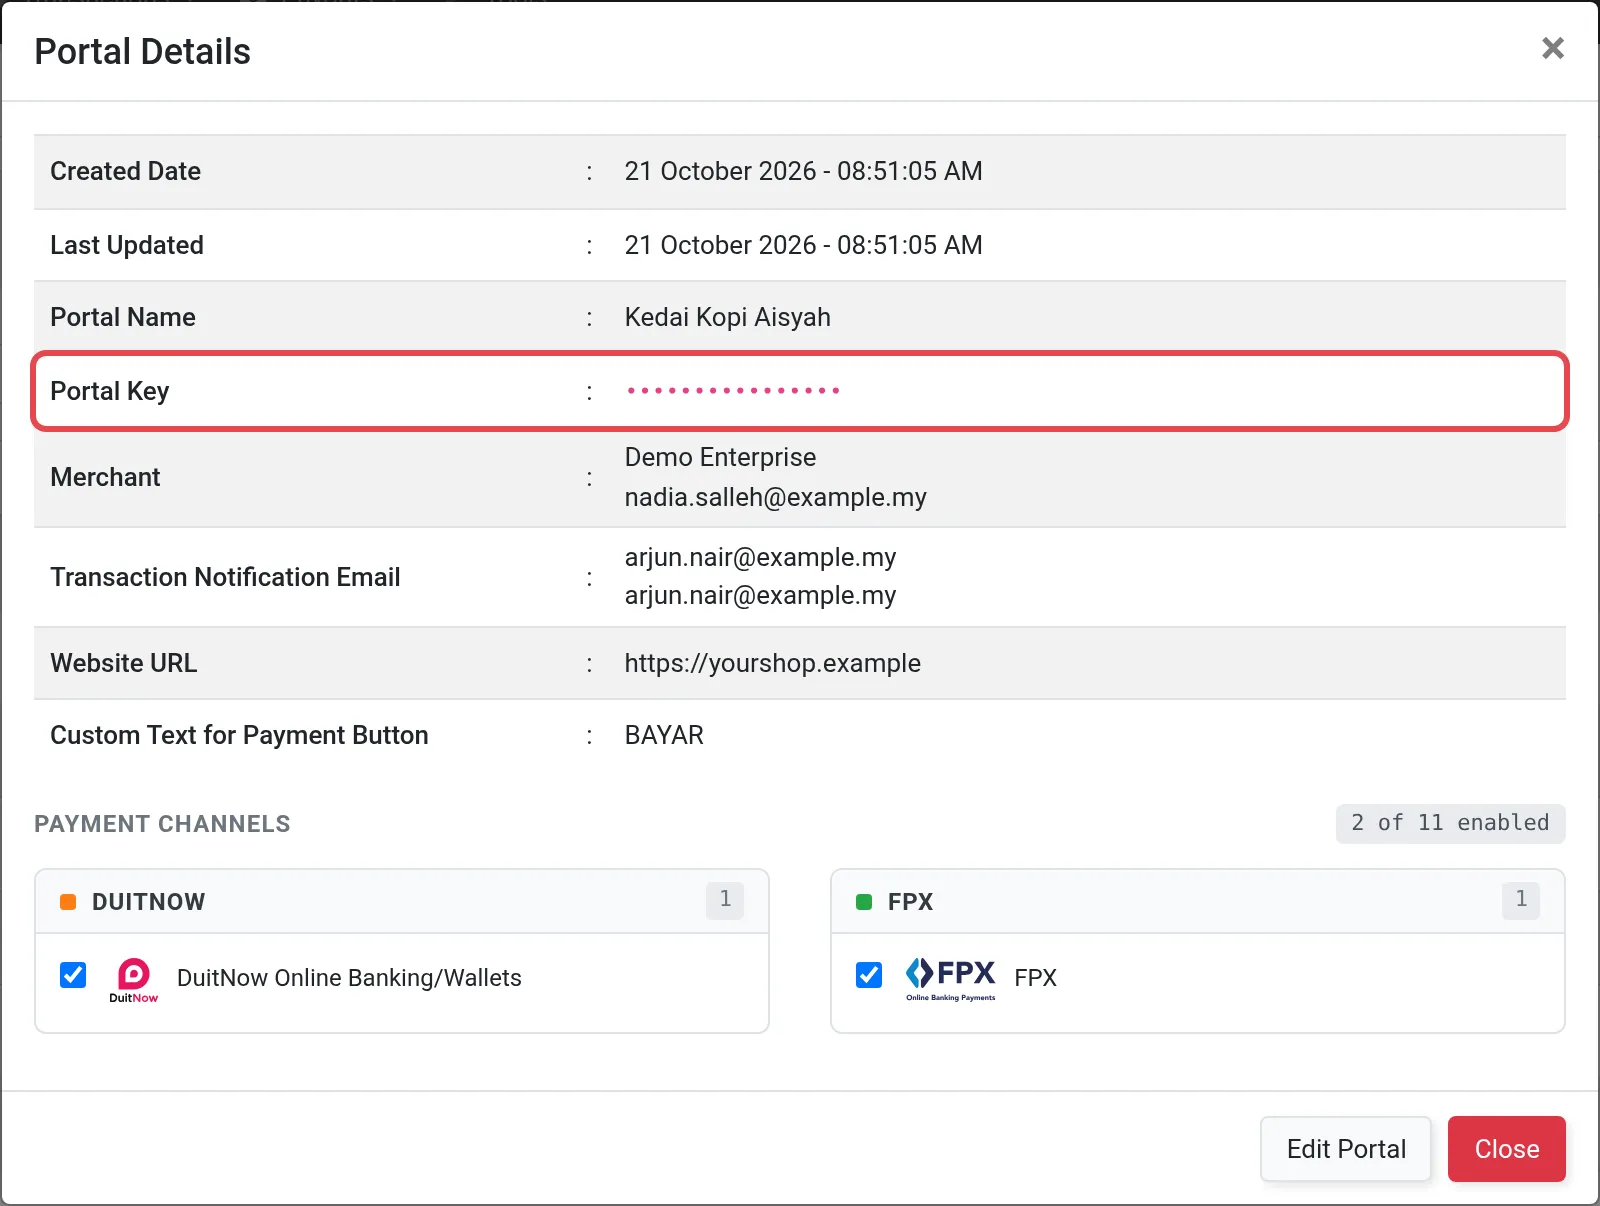Click the DUITNOW group count badge
The width and height of the screenshot is (1600, 1206).
click(725, 900)
